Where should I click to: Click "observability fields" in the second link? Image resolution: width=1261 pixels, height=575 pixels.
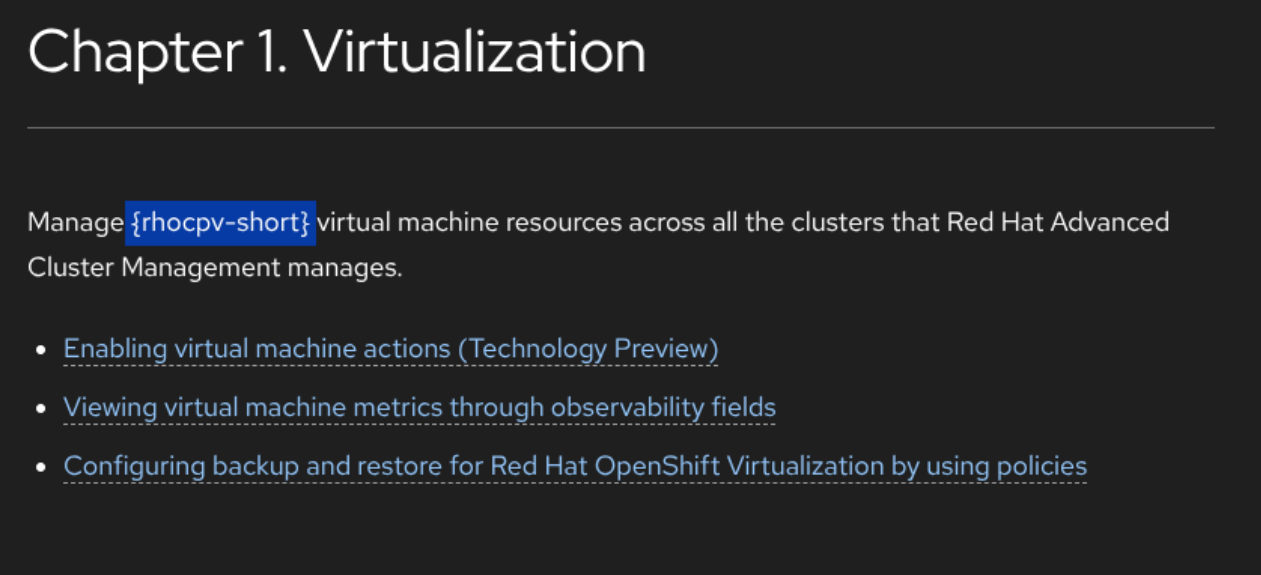(x=663, y=408)
